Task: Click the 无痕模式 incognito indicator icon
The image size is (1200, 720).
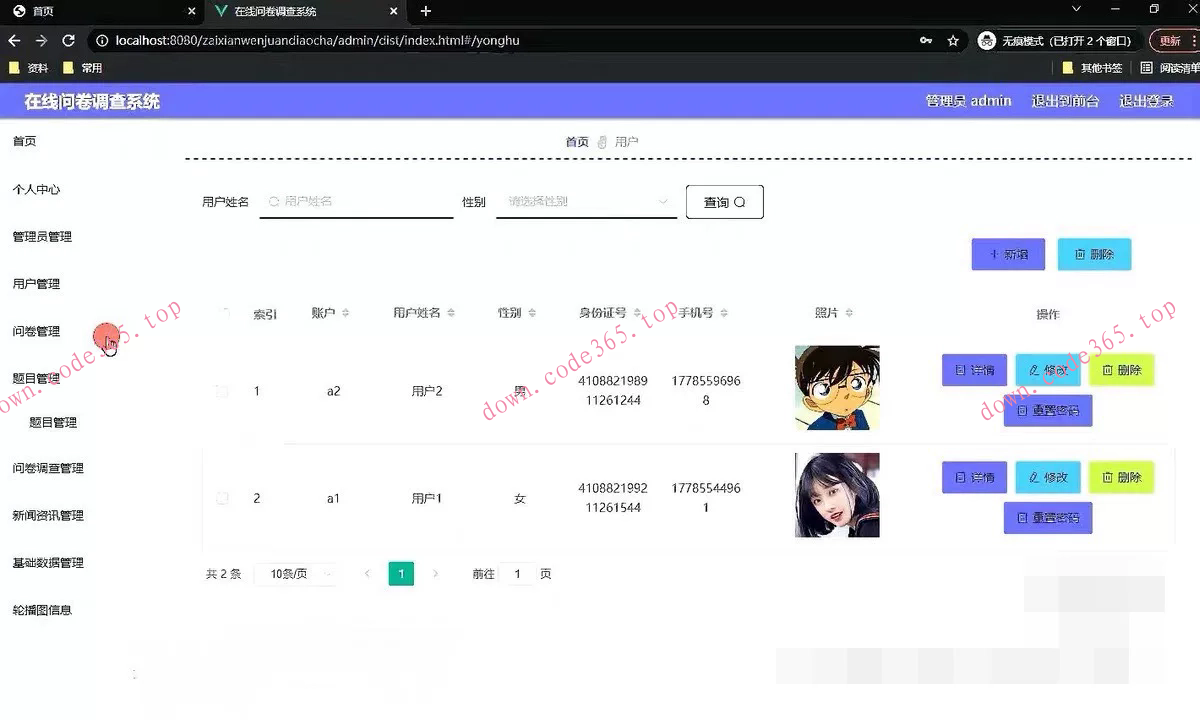Action: [989, 41]
